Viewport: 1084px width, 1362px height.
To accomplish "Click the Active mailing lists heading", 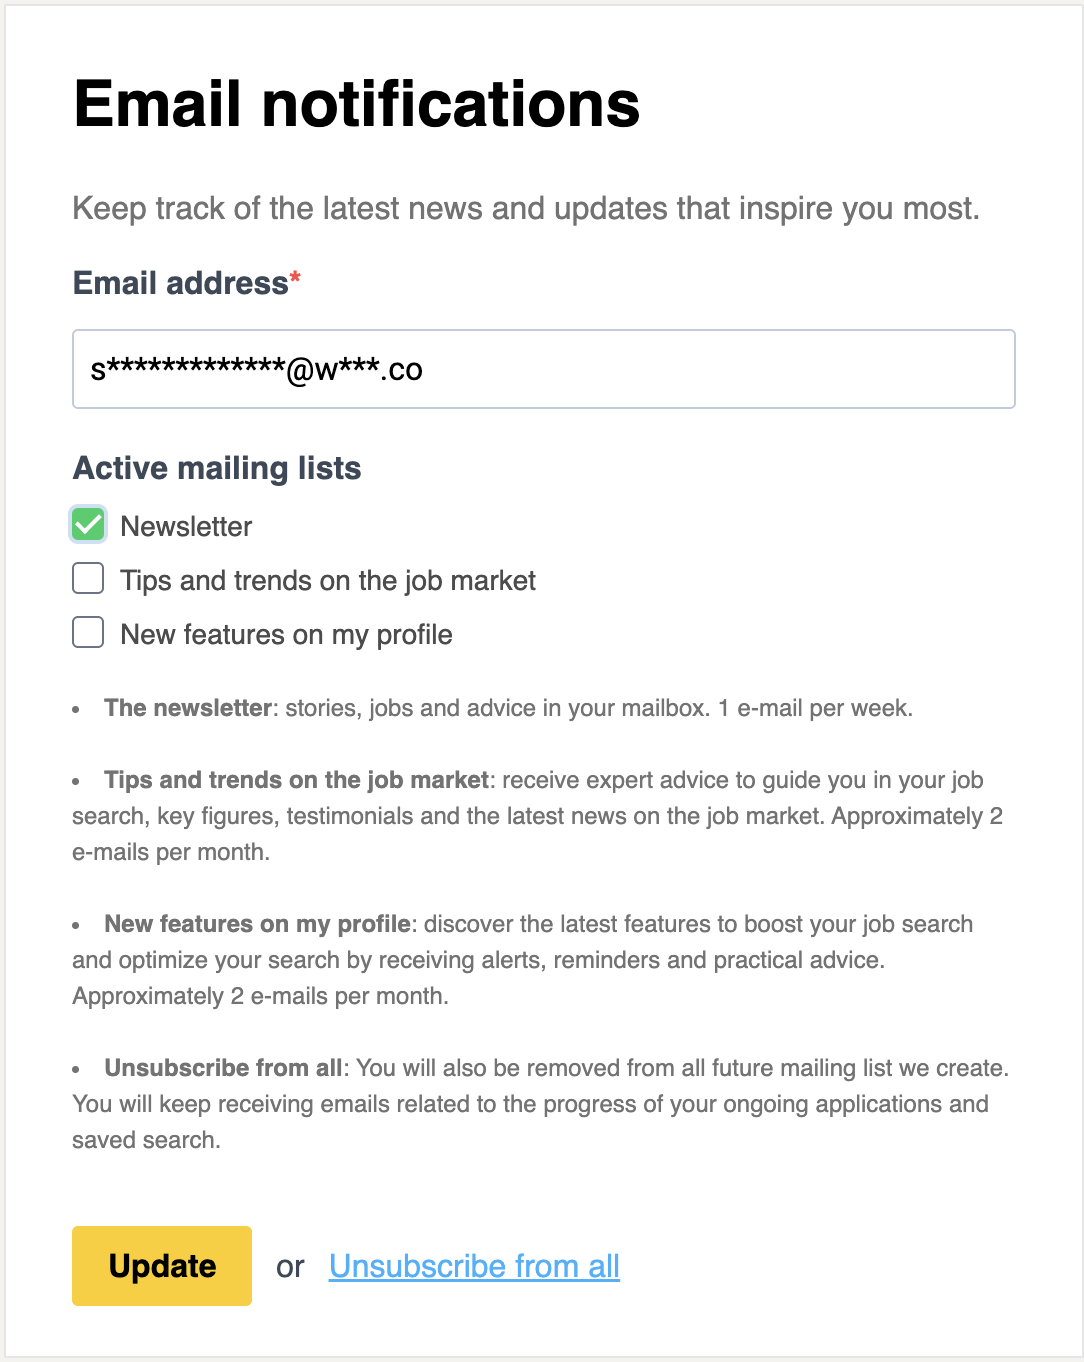I will pyautogui.click(x=217, y=468).
